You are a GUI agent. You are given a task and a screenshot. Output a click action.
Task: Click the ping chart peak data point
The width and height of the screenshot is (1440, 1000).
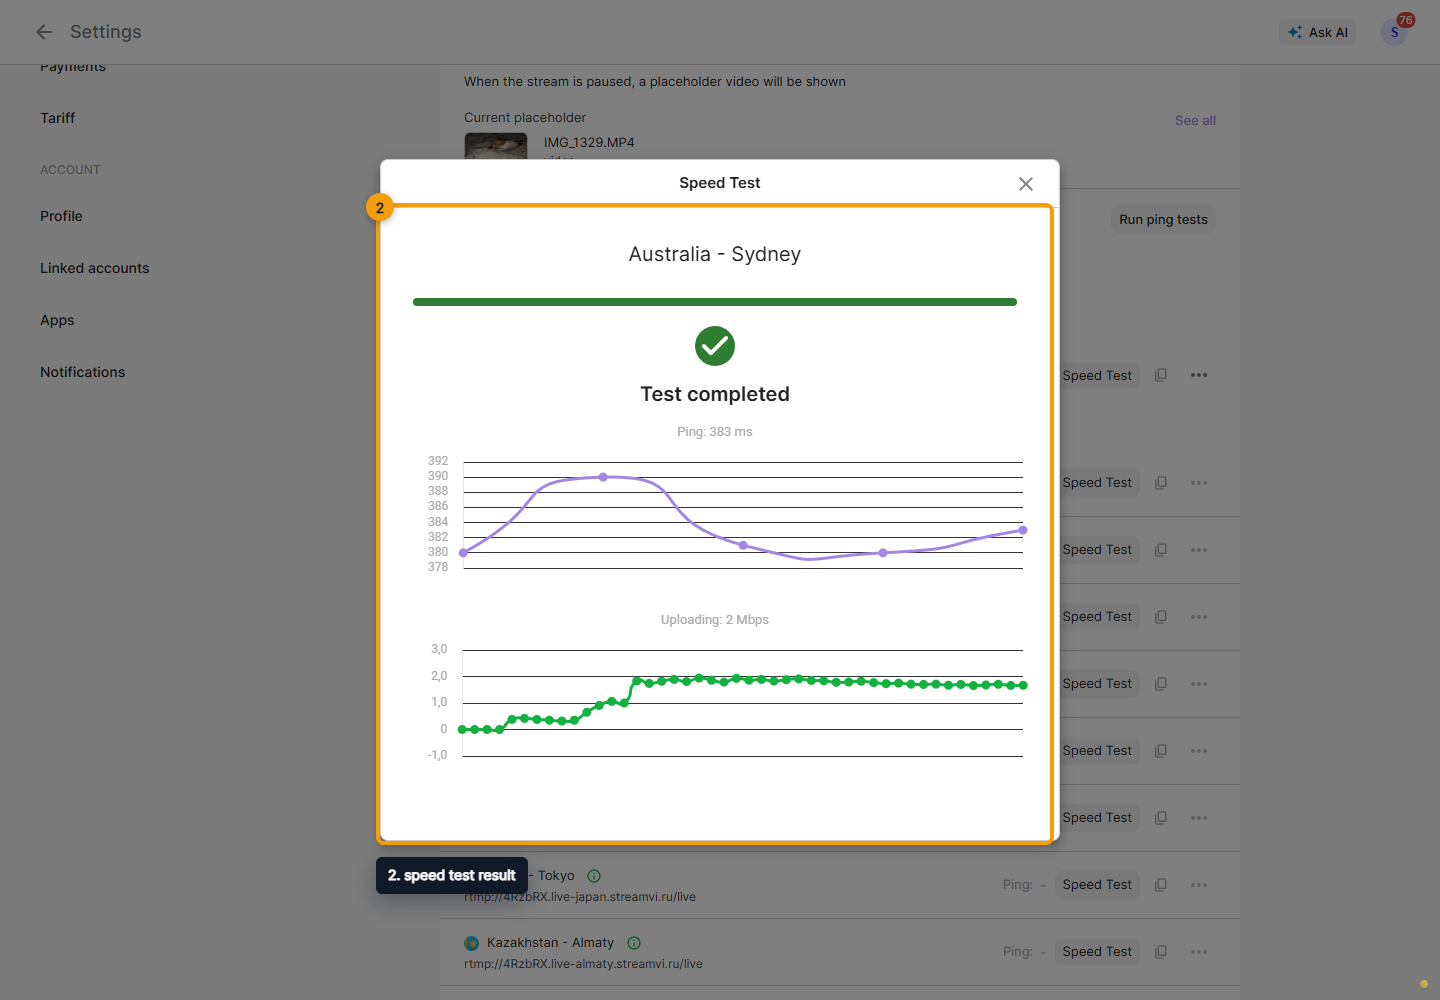coord(603,477)
